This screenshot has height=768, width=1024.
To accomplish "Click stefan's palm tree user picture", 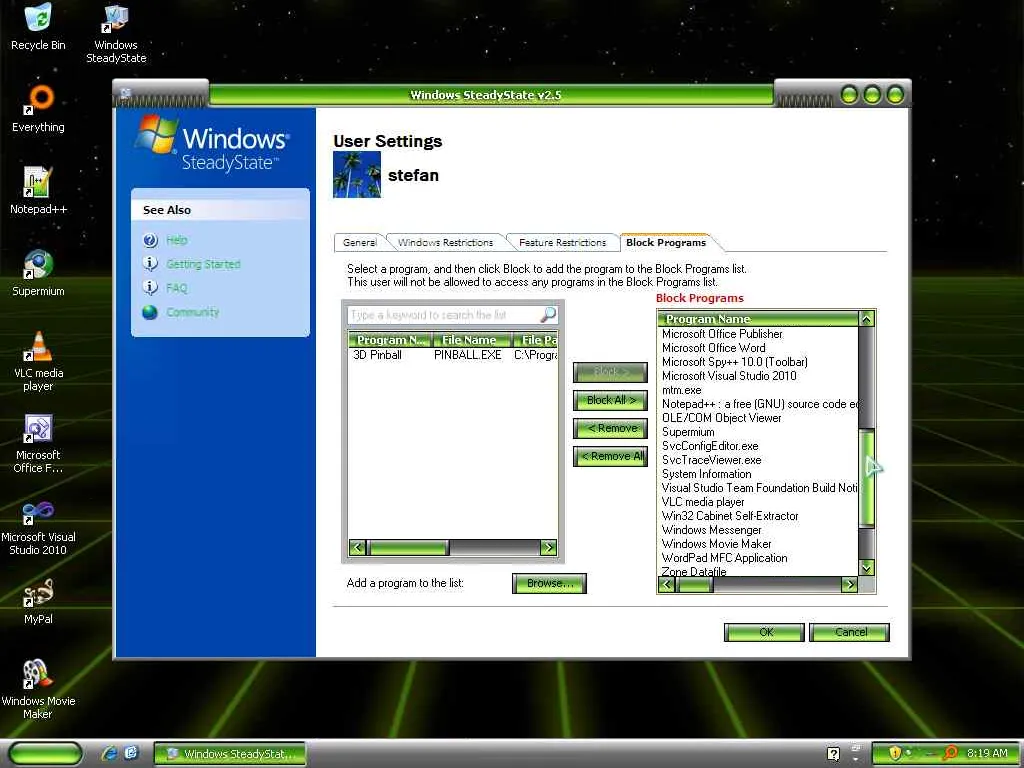I will 357,174.
